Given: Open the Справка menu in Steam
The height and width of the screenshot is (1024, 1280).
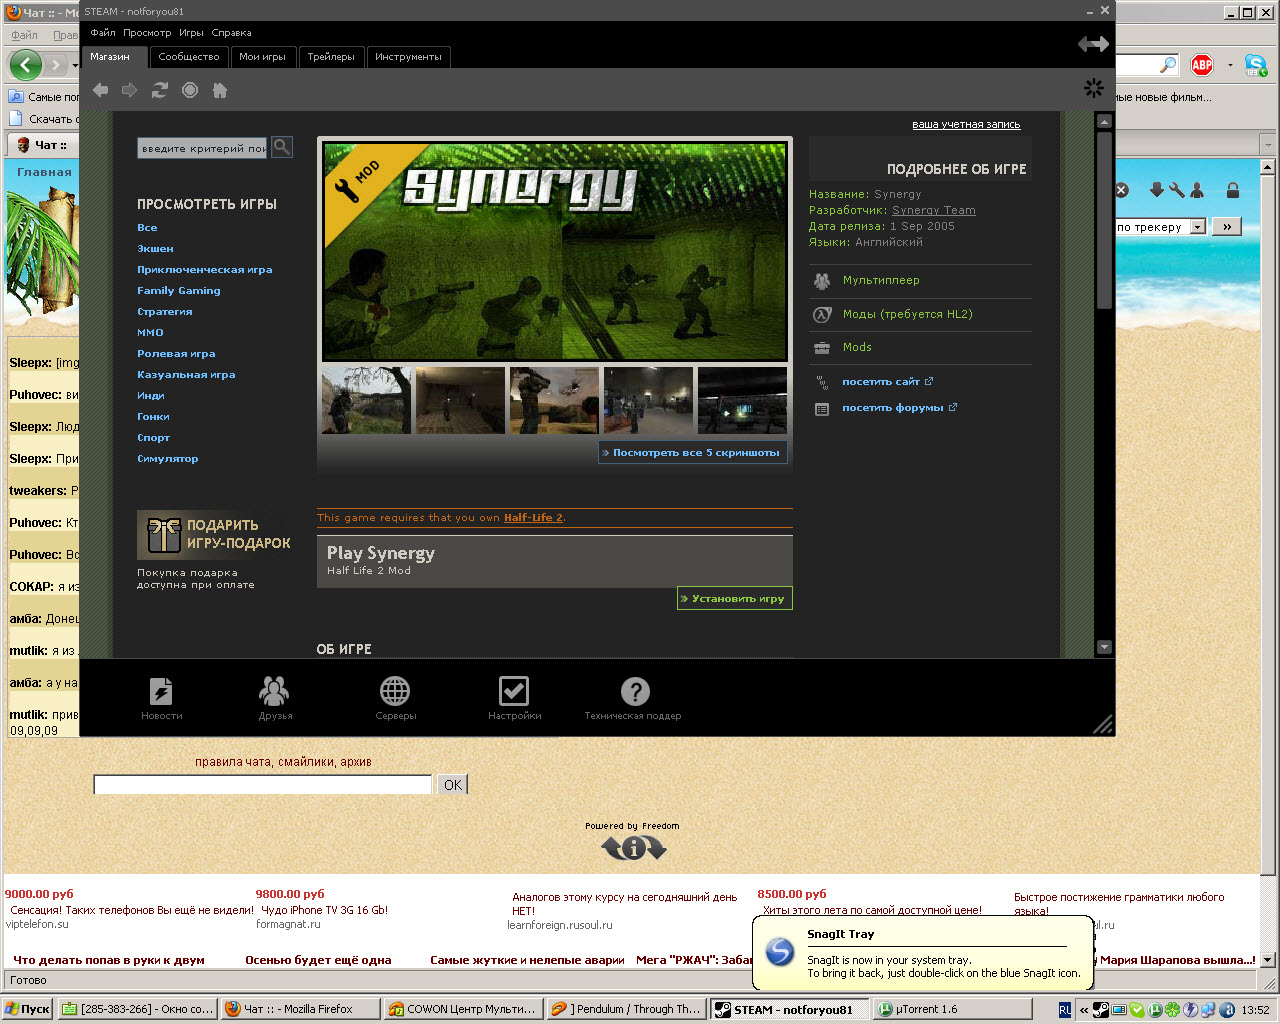Looking at the screenshot, I should (231, 33).
